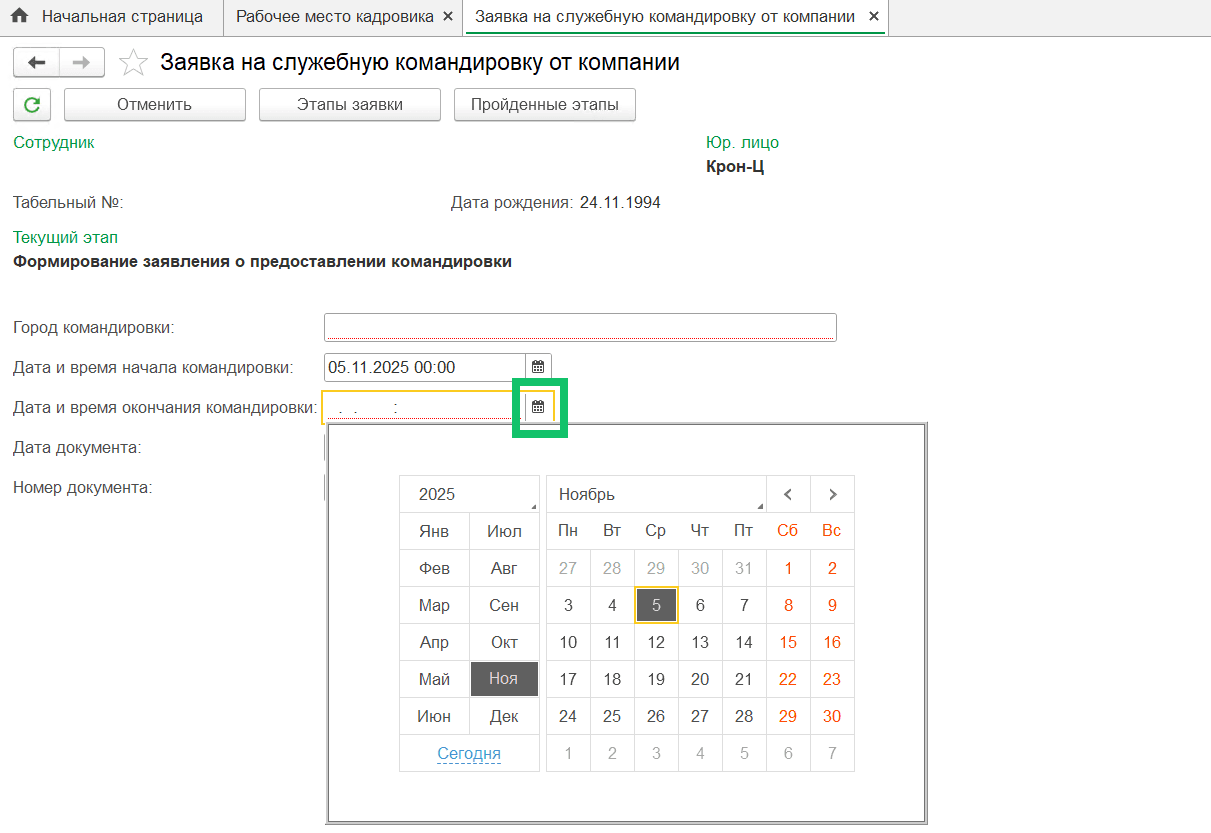Switch to Рабочее место кадровика tab
The width and height of the screenshot is (1211, 833).
click(x=334, y=17)
